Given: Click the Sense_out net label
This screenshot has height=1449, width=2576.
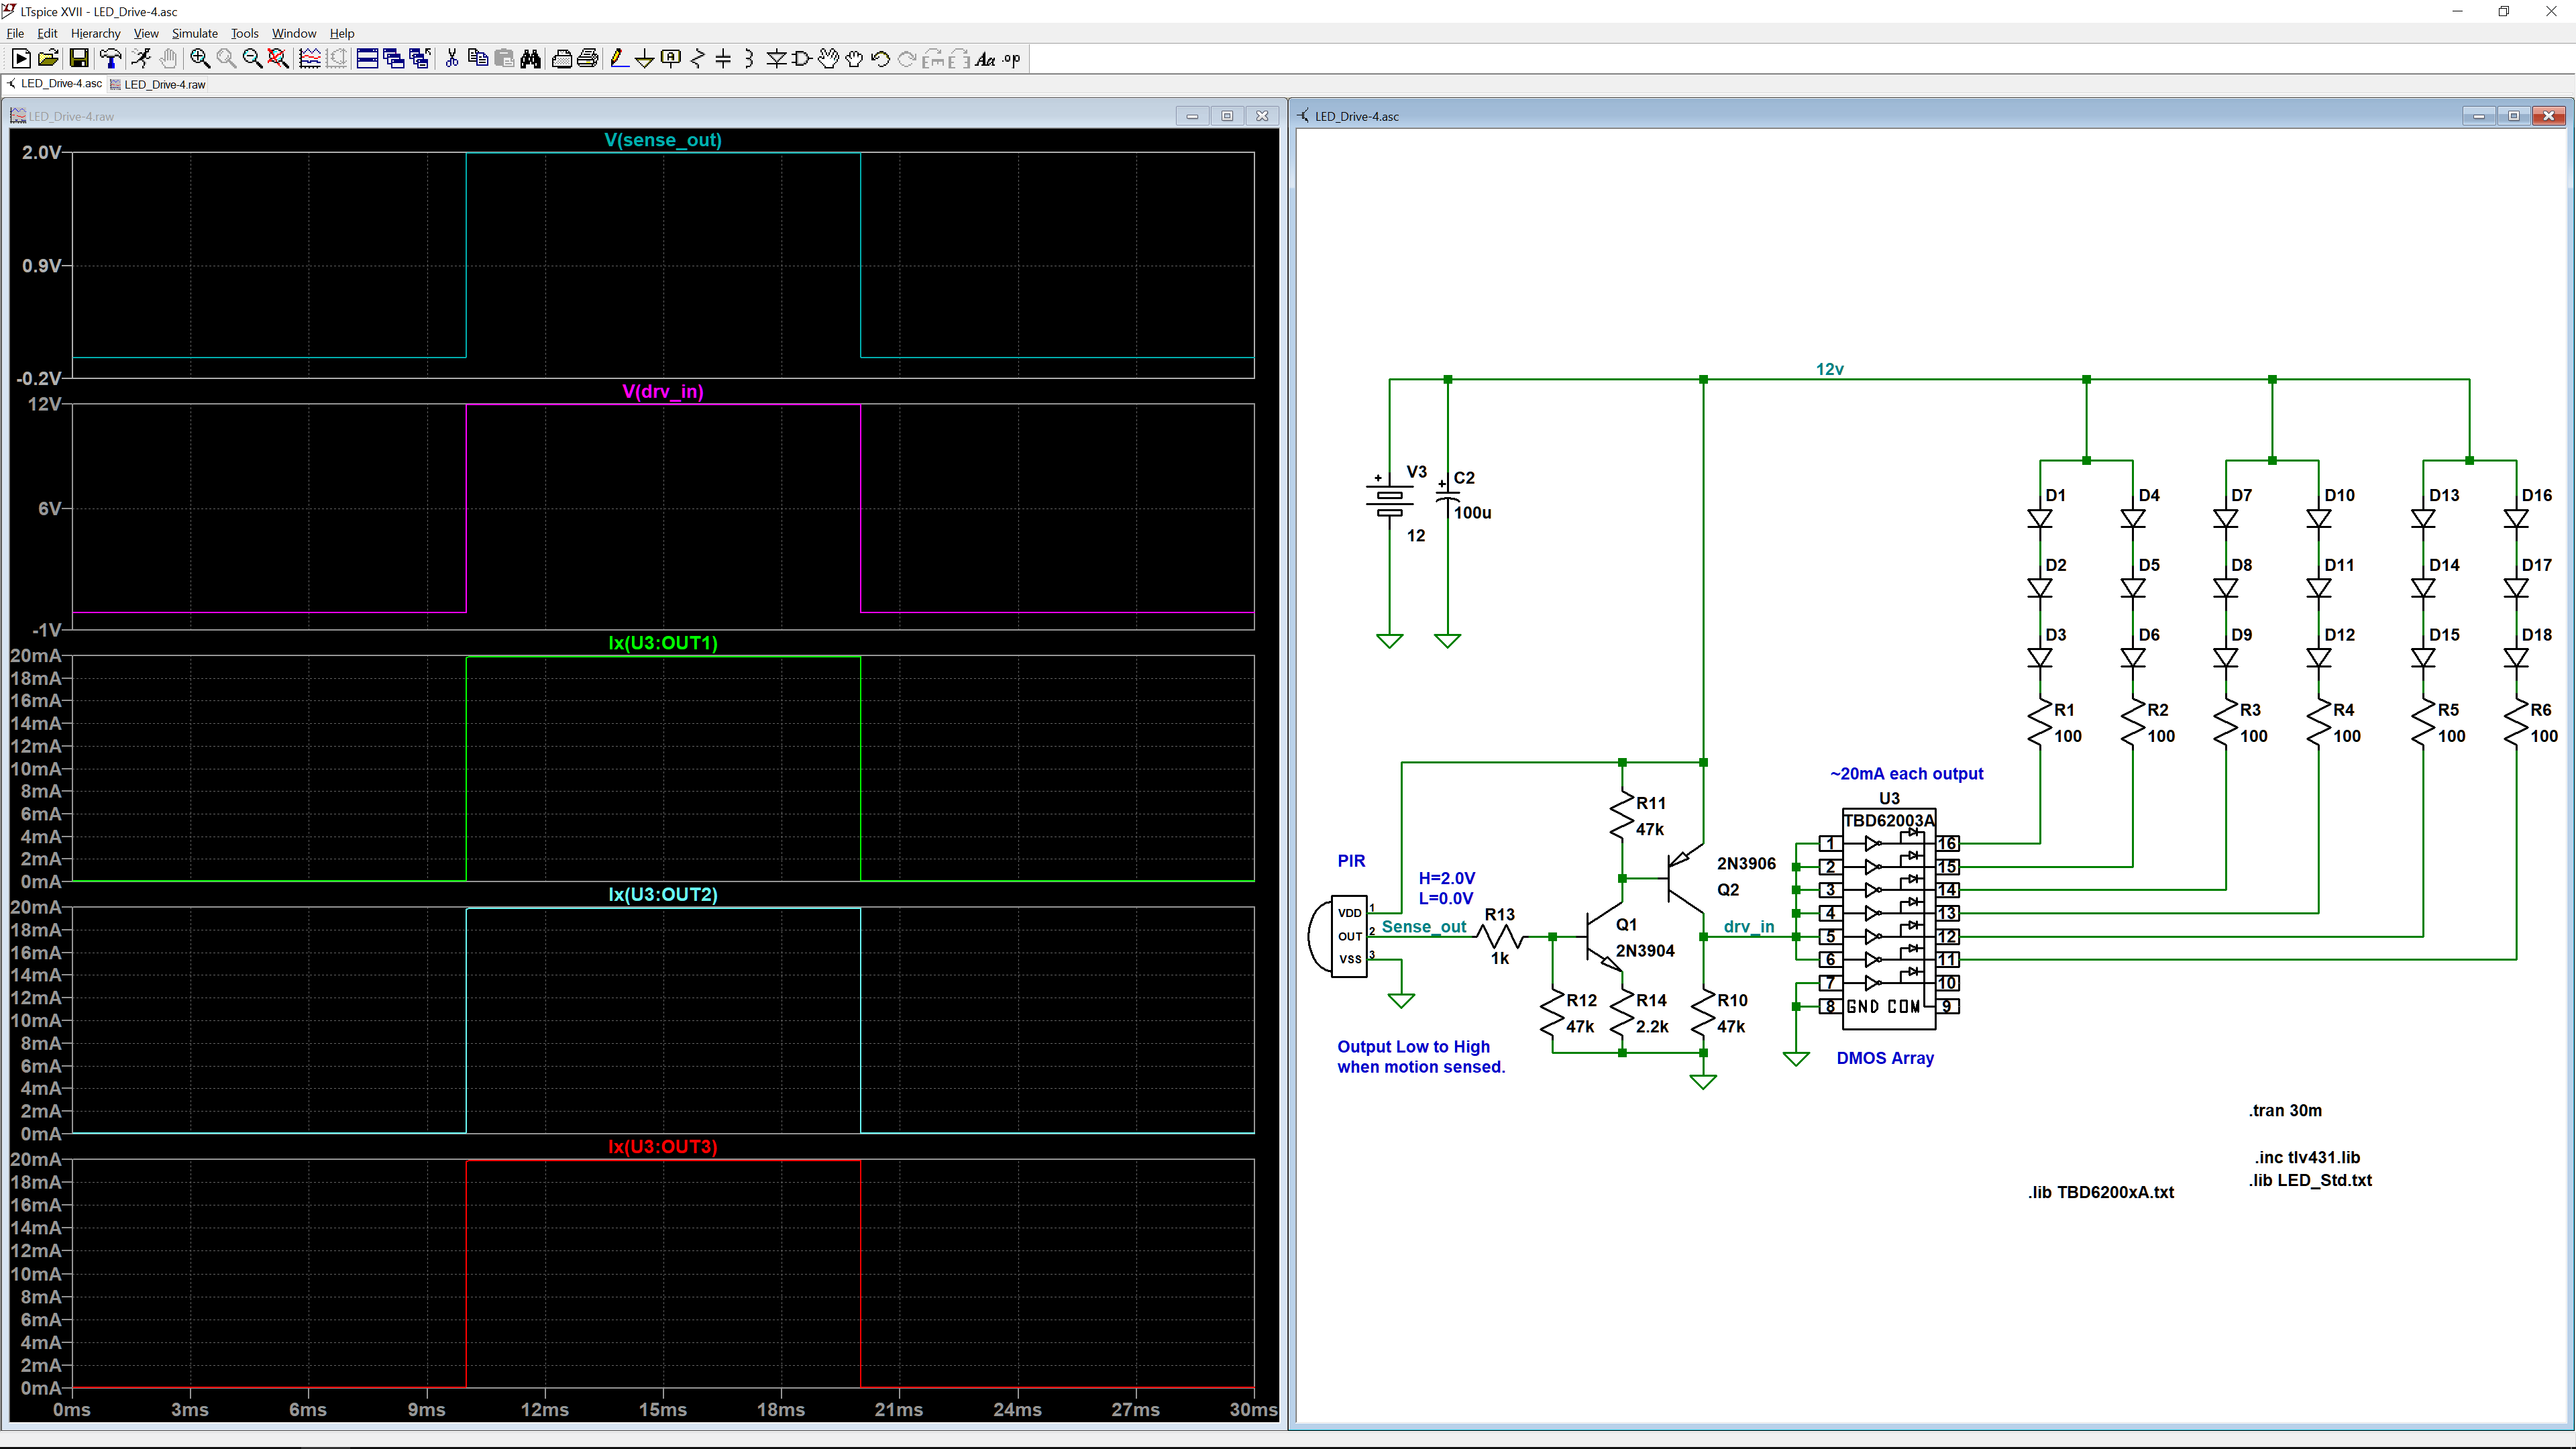Looking at the screenshot, I should 1424,927.
